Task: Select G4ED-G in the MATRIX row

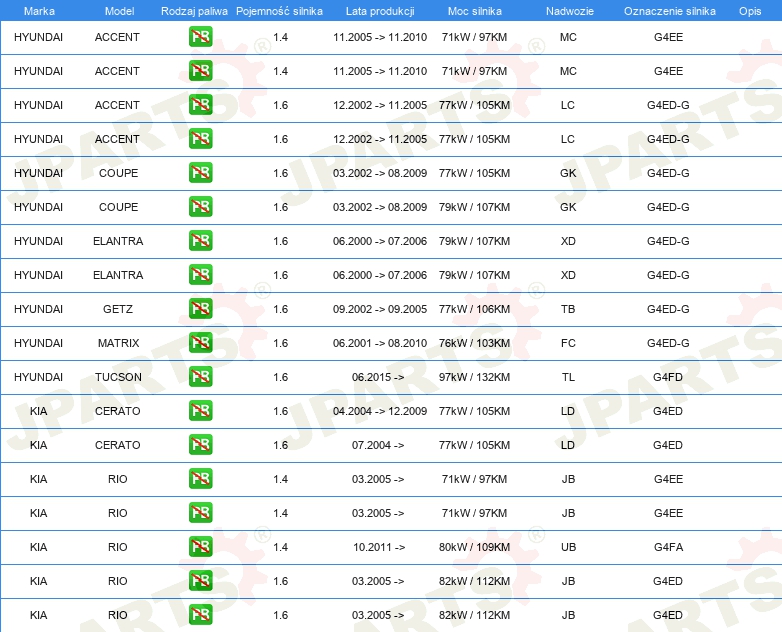Action: (x=668, y=343)
